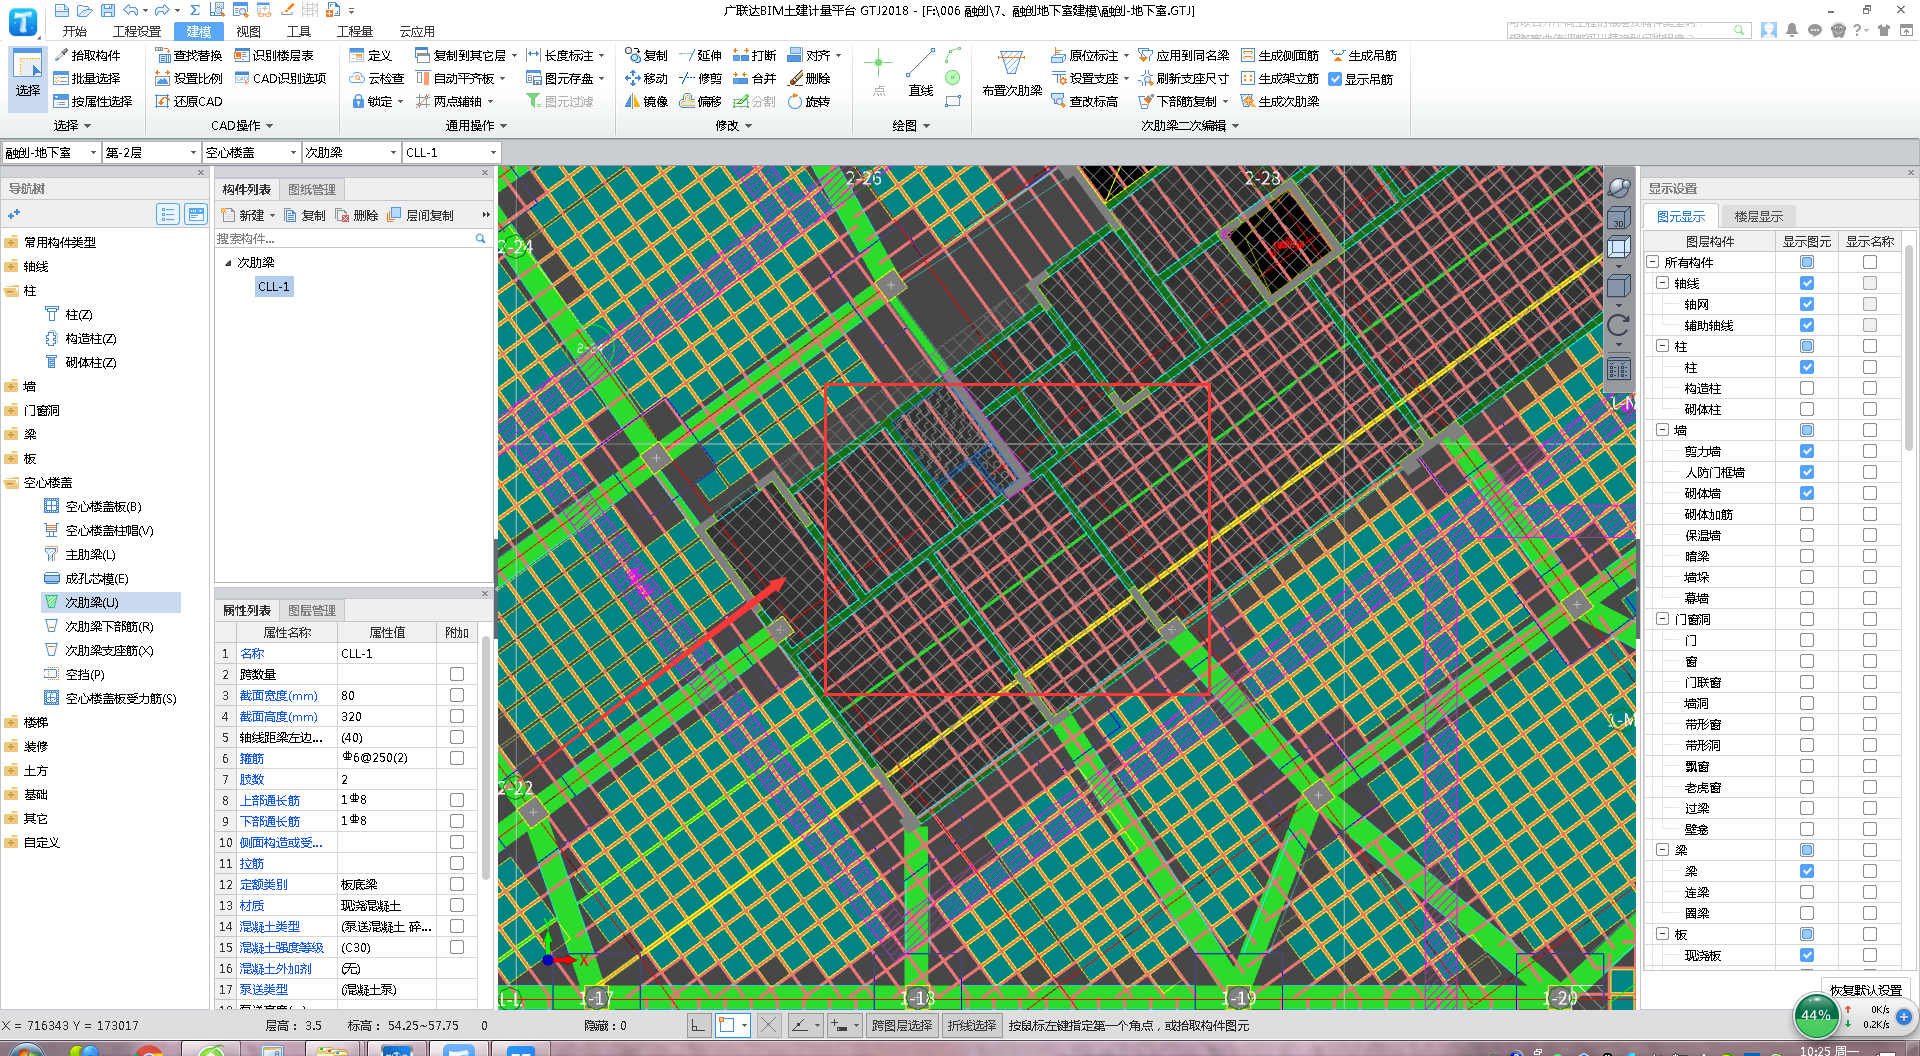This screenshot has width=1920, height=1056.
Task: Expand 新建 dropdown arrow
Action: [x=272, y=215]
